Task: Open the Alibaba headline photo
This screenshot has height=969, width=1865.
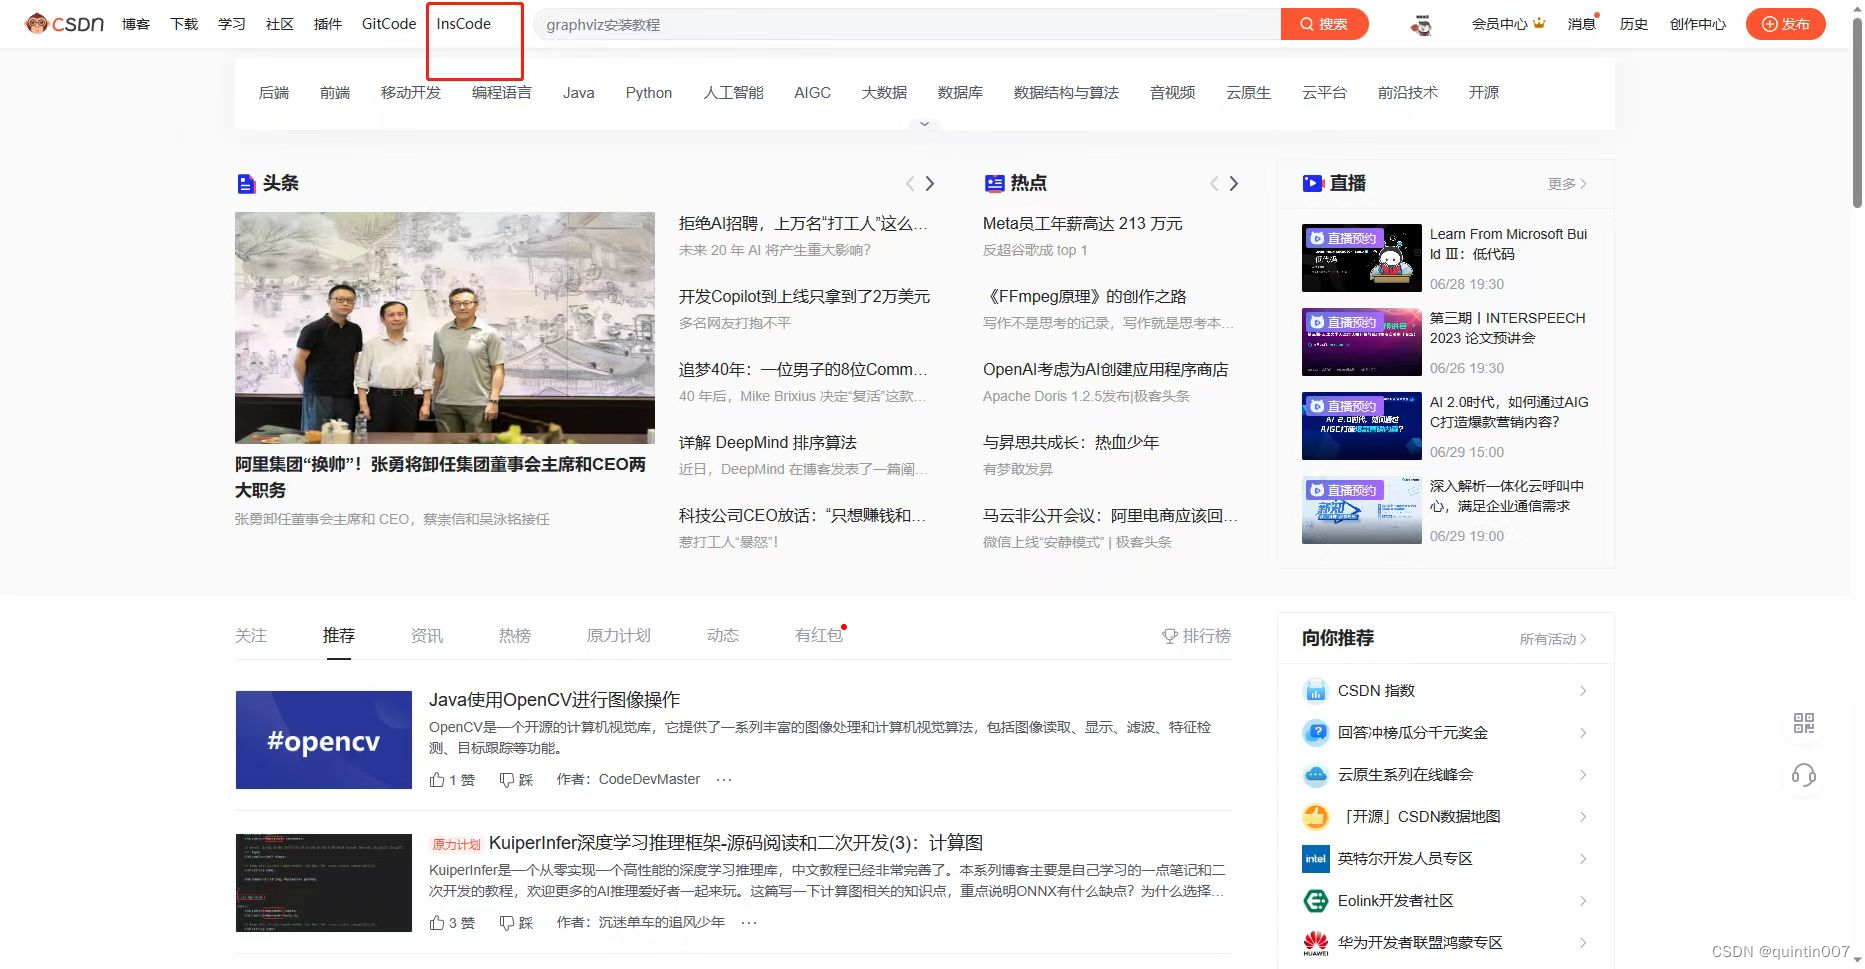Action: tap(445, 328)
